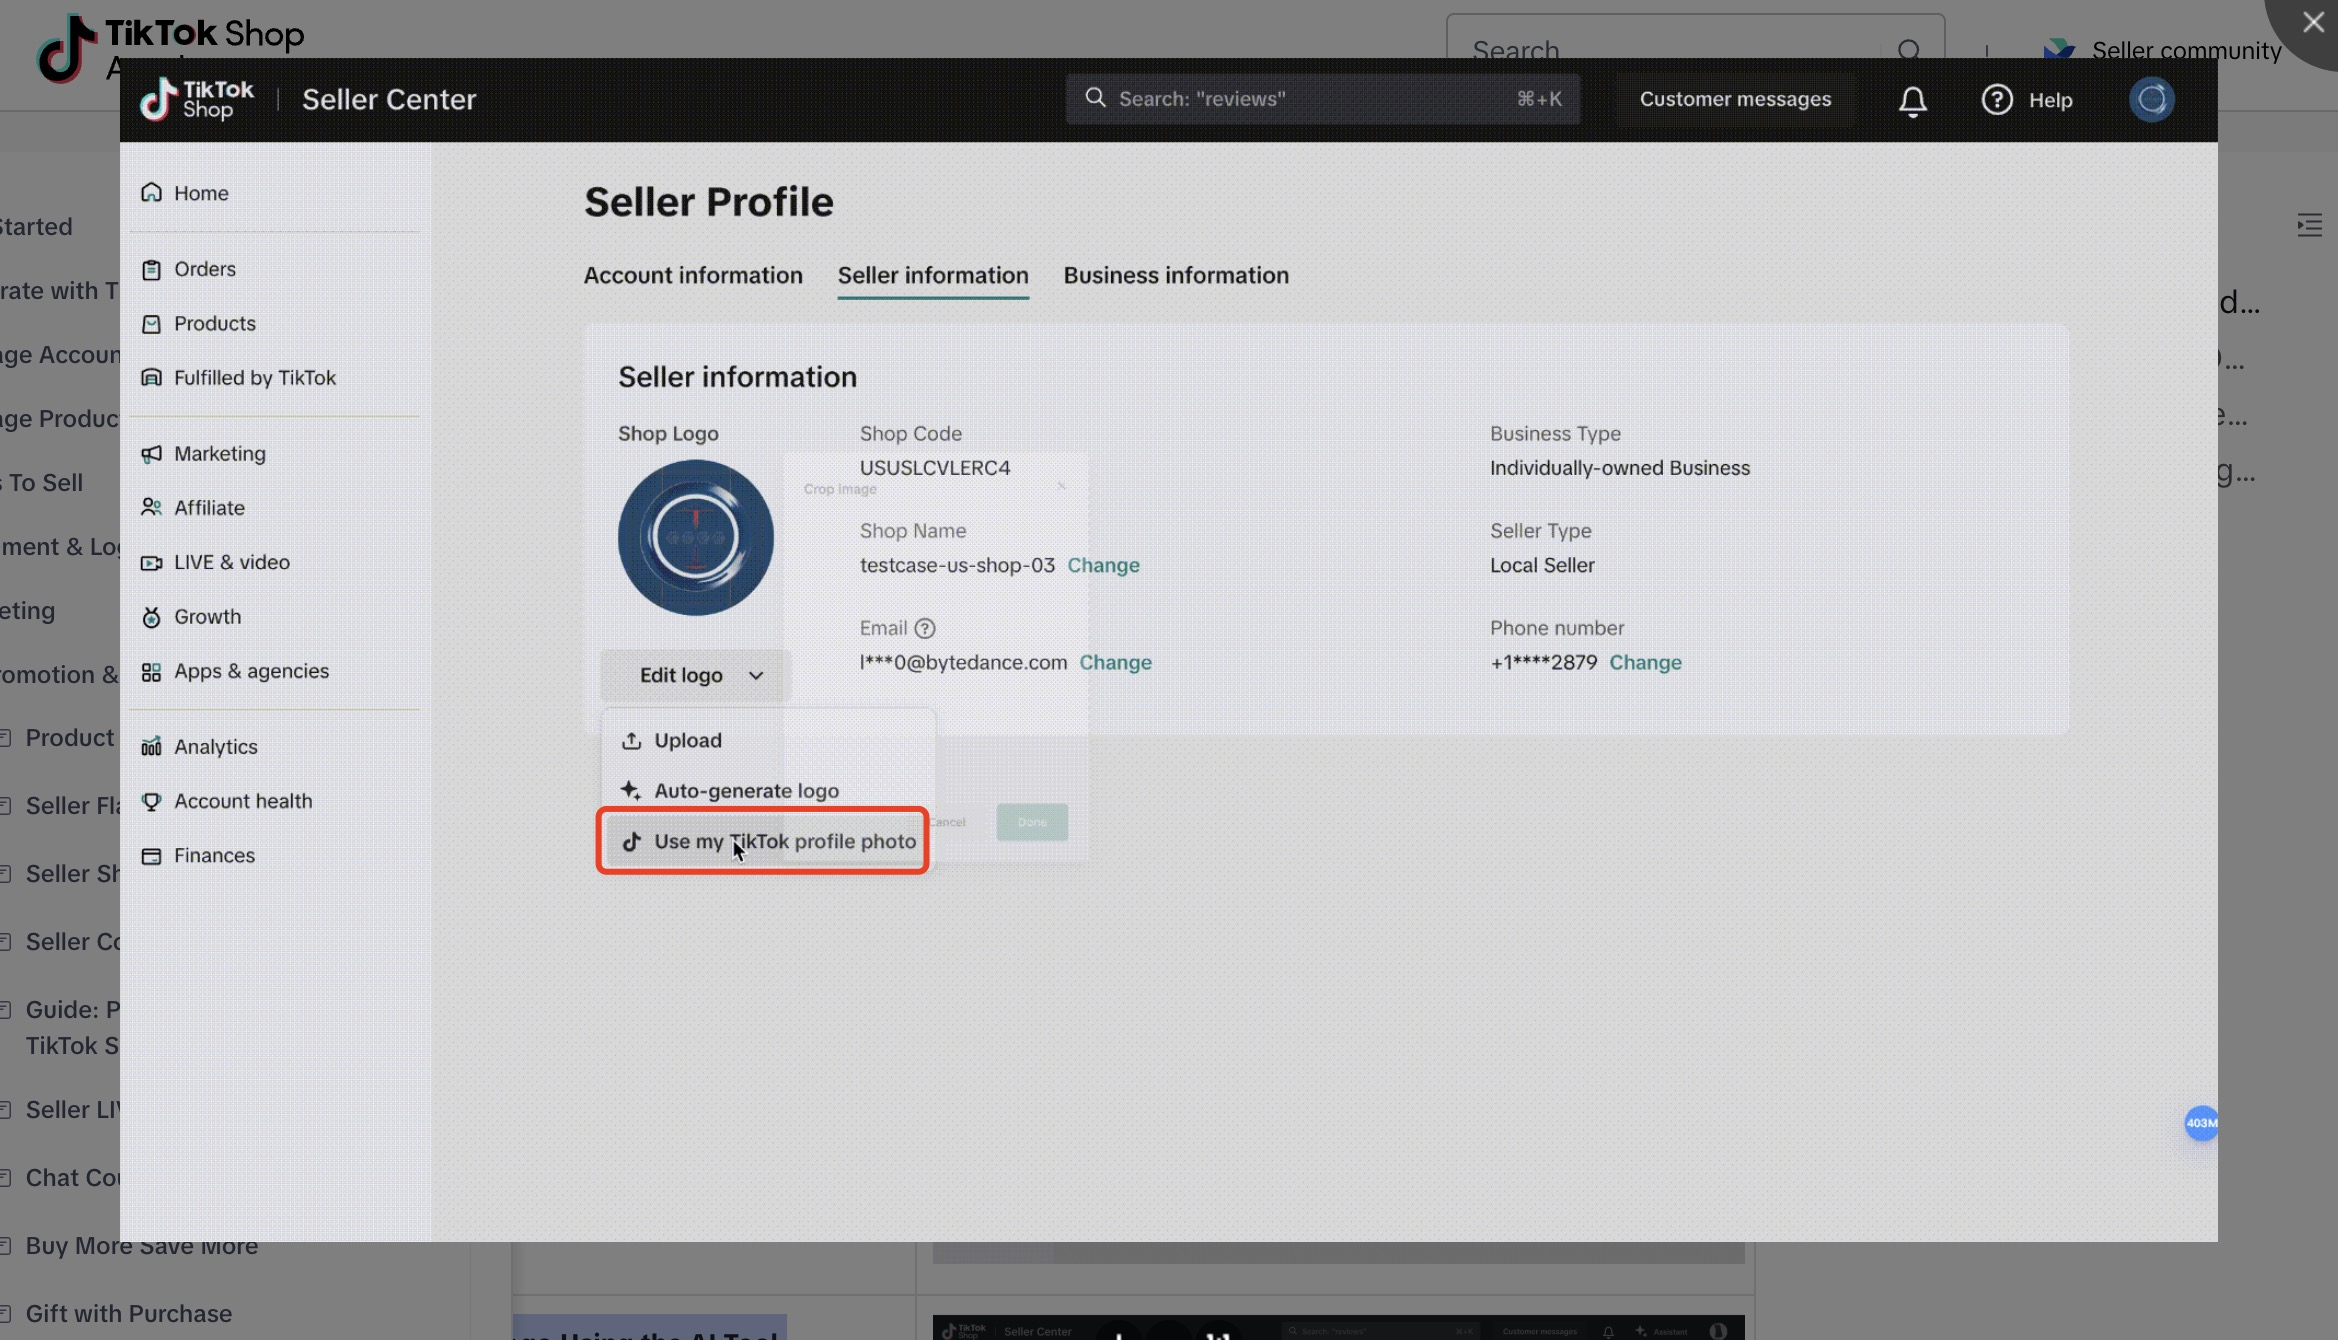The height and width of the screenshot is (1340, 2338).
Task: Click Change next to phone number
Action: click(x=1644, y=662)
